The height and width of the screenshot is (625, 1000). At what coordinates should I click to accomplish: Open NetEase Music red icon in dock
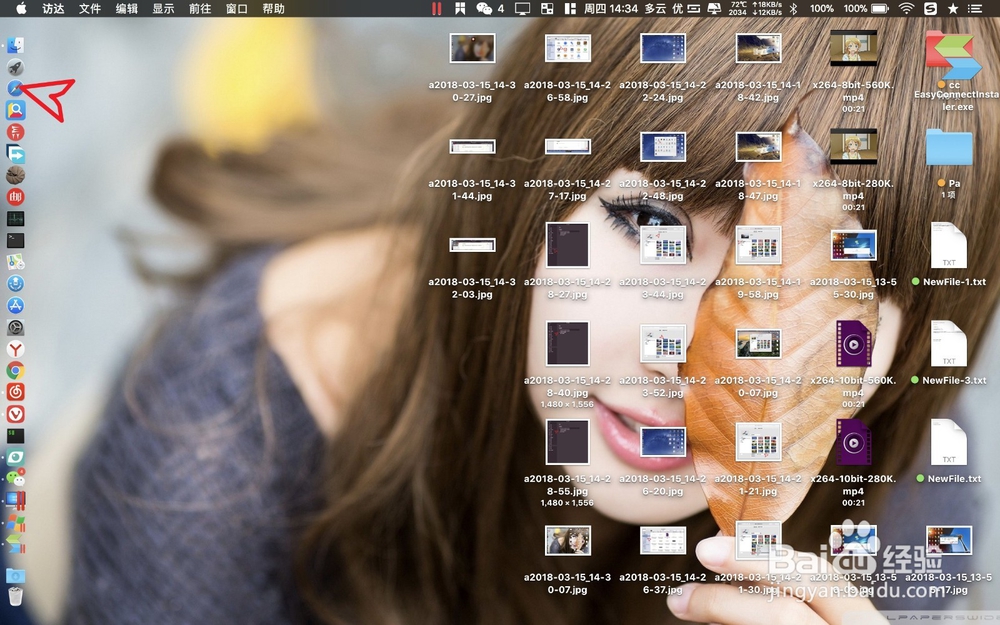click(x=15, y=392)
